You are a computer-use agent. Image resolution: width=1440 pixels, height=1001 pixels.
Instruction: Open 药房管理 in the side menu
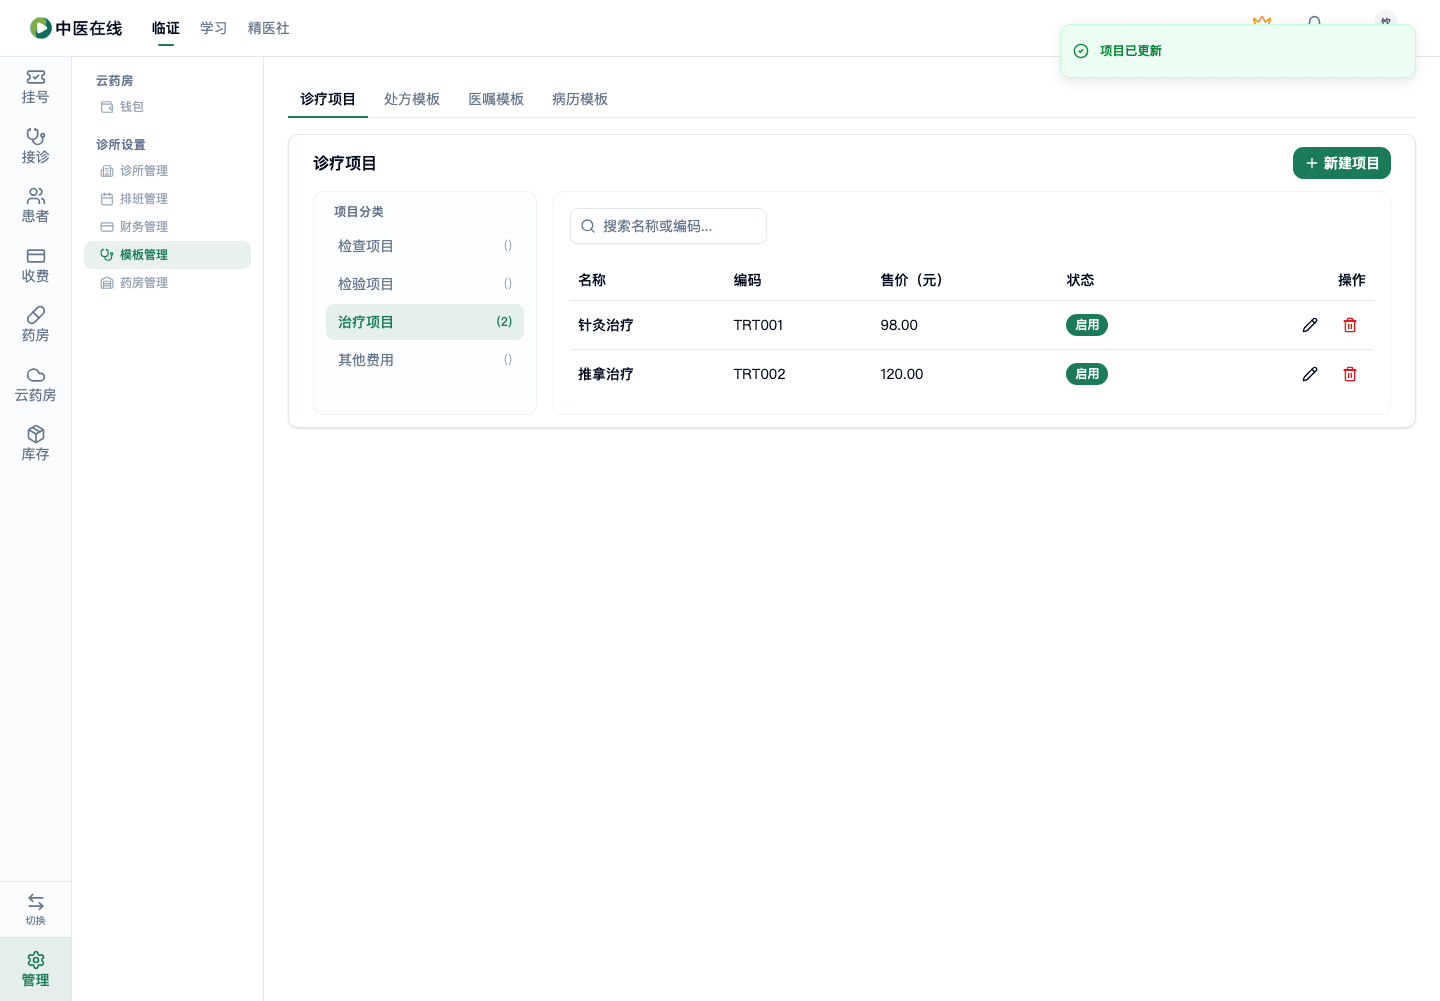[167, 283]
